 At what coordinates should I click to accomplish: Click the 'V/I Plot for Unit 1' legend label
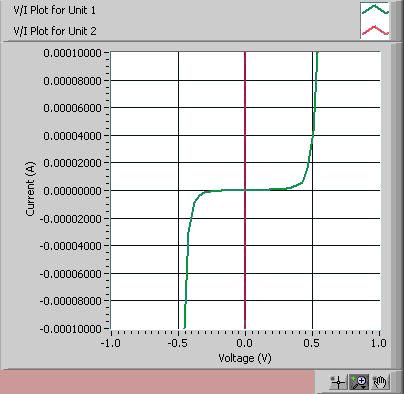point(55,10)
